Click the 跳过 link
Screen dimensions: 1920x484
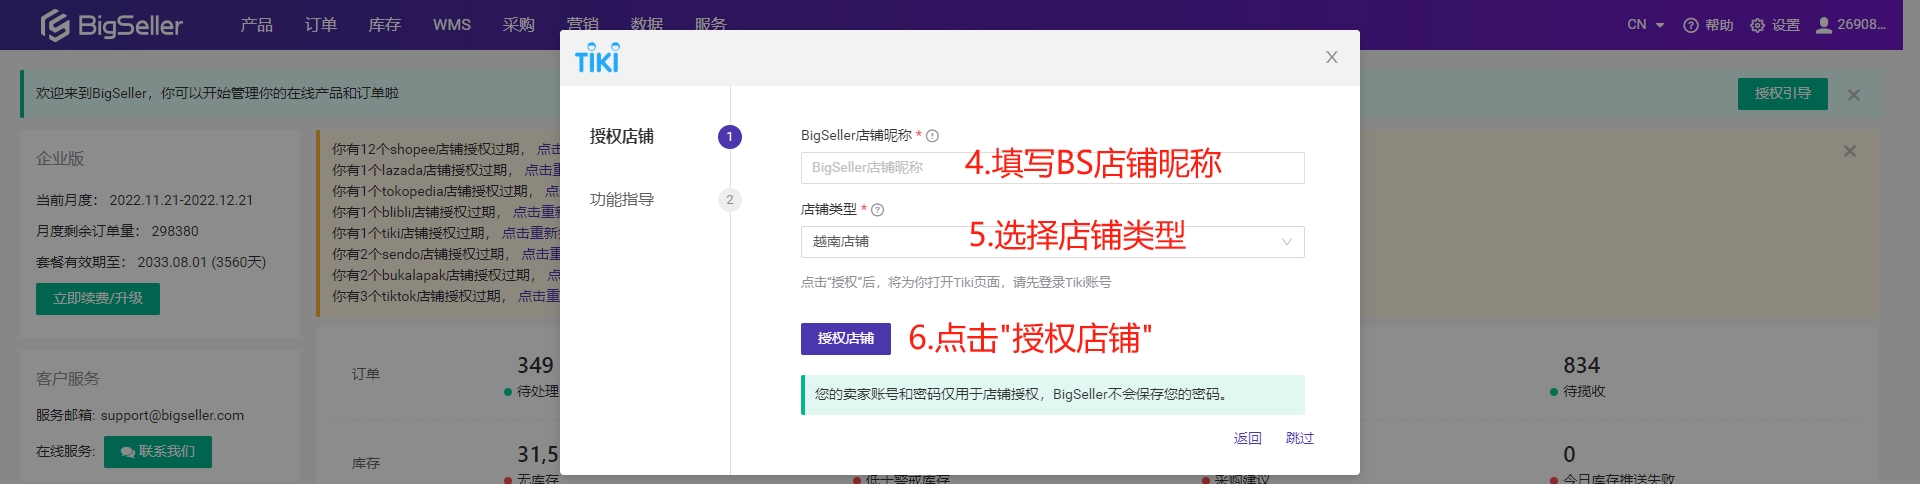[1300, 438]
